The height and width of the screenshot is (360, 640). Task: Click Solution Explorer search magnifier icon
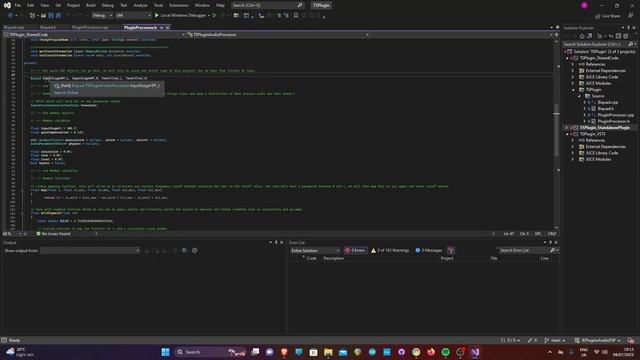[x=631, y=44]
